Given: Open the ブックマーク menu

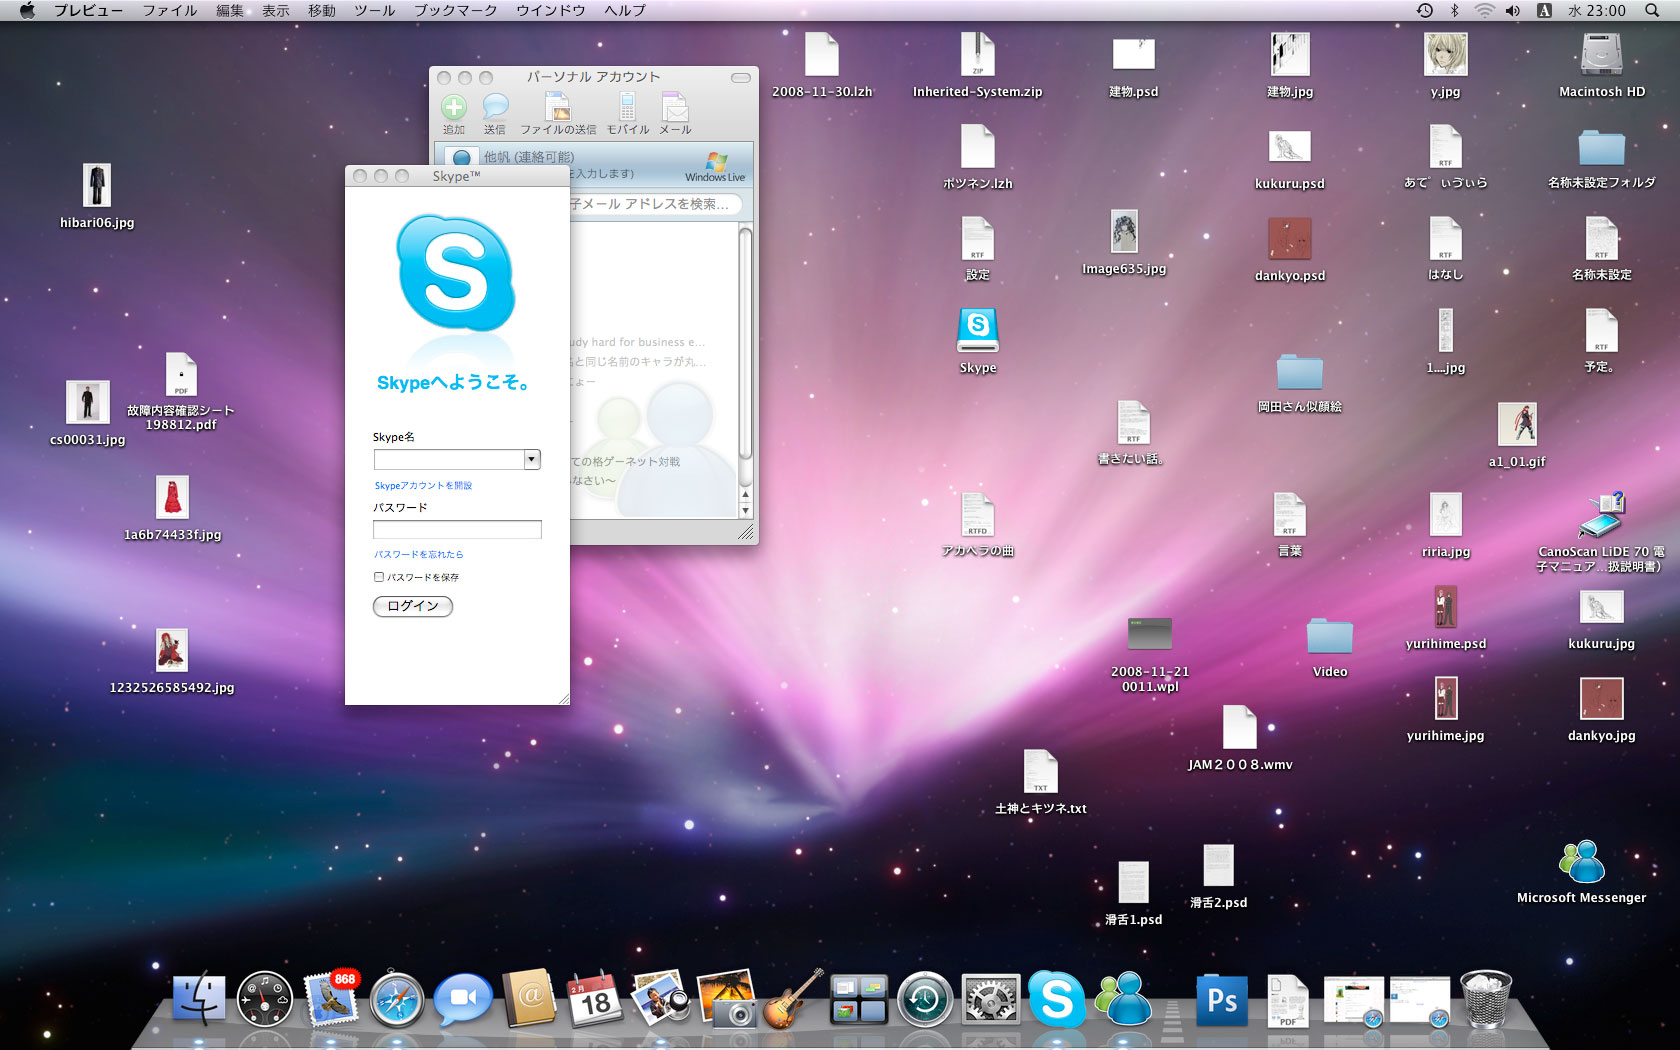Looking at the screenshot, I should [x=456, y=10].
